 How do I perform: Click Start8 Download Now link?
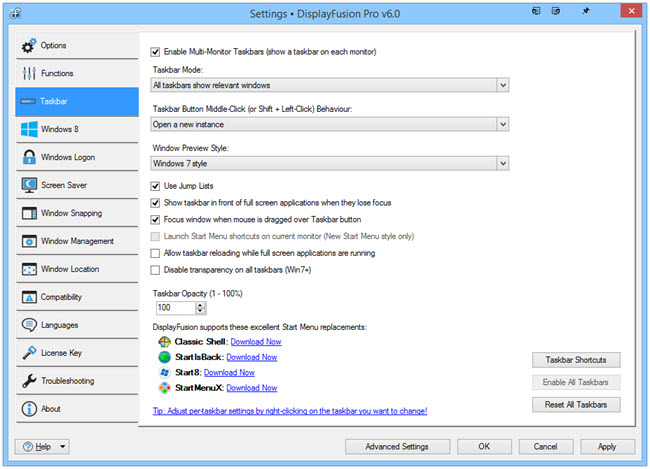coord(229,372)
